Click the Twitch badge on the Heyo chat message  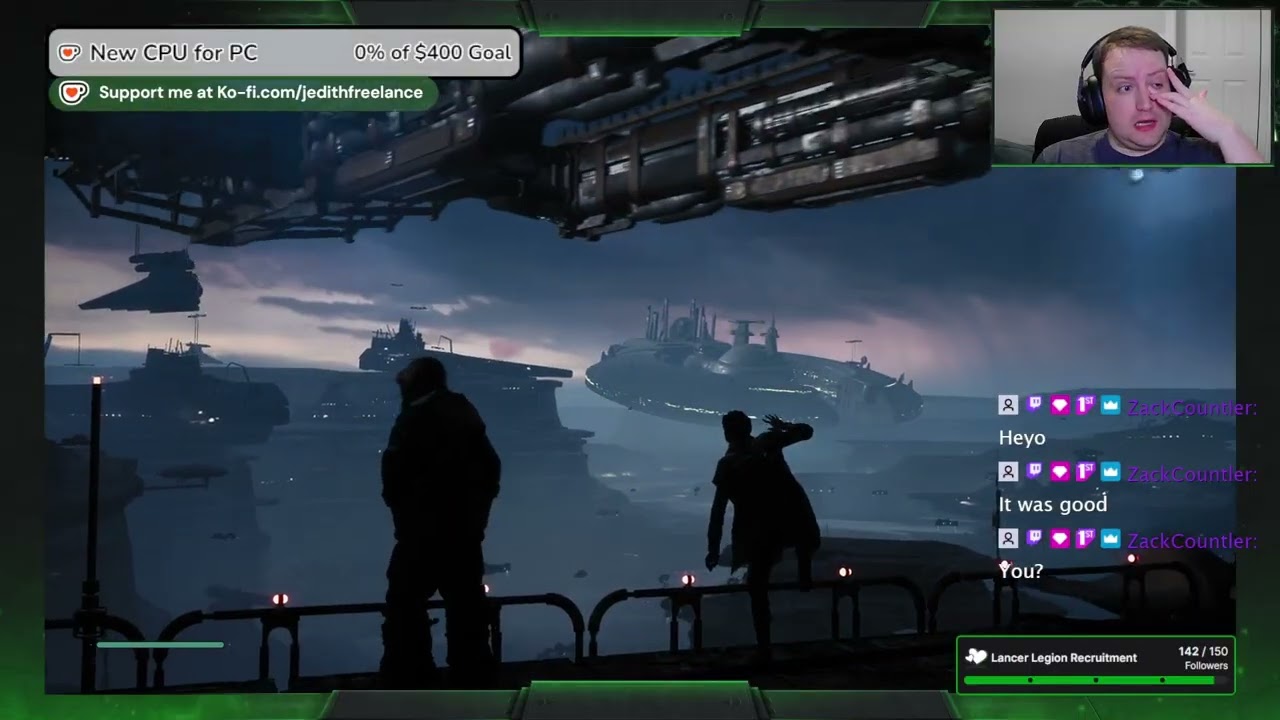click(x=1034, y=405)
